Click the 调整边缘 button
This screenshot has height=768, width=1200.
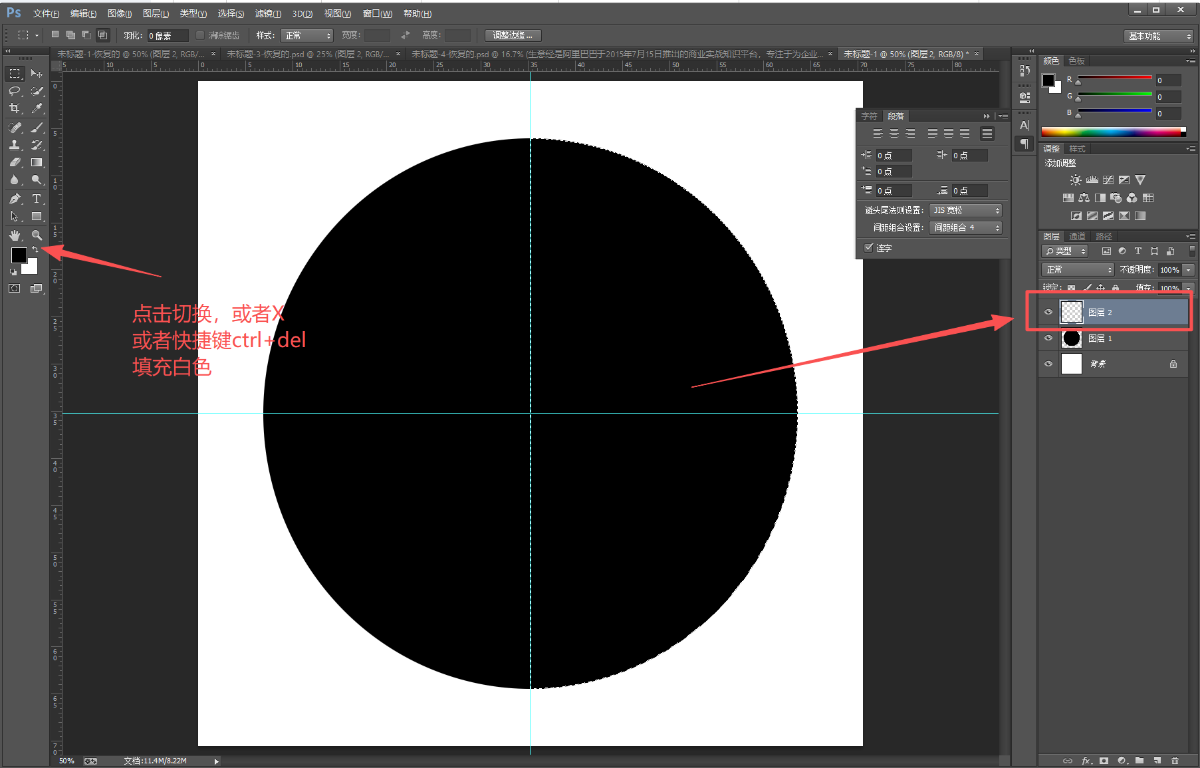coord(514,35)
